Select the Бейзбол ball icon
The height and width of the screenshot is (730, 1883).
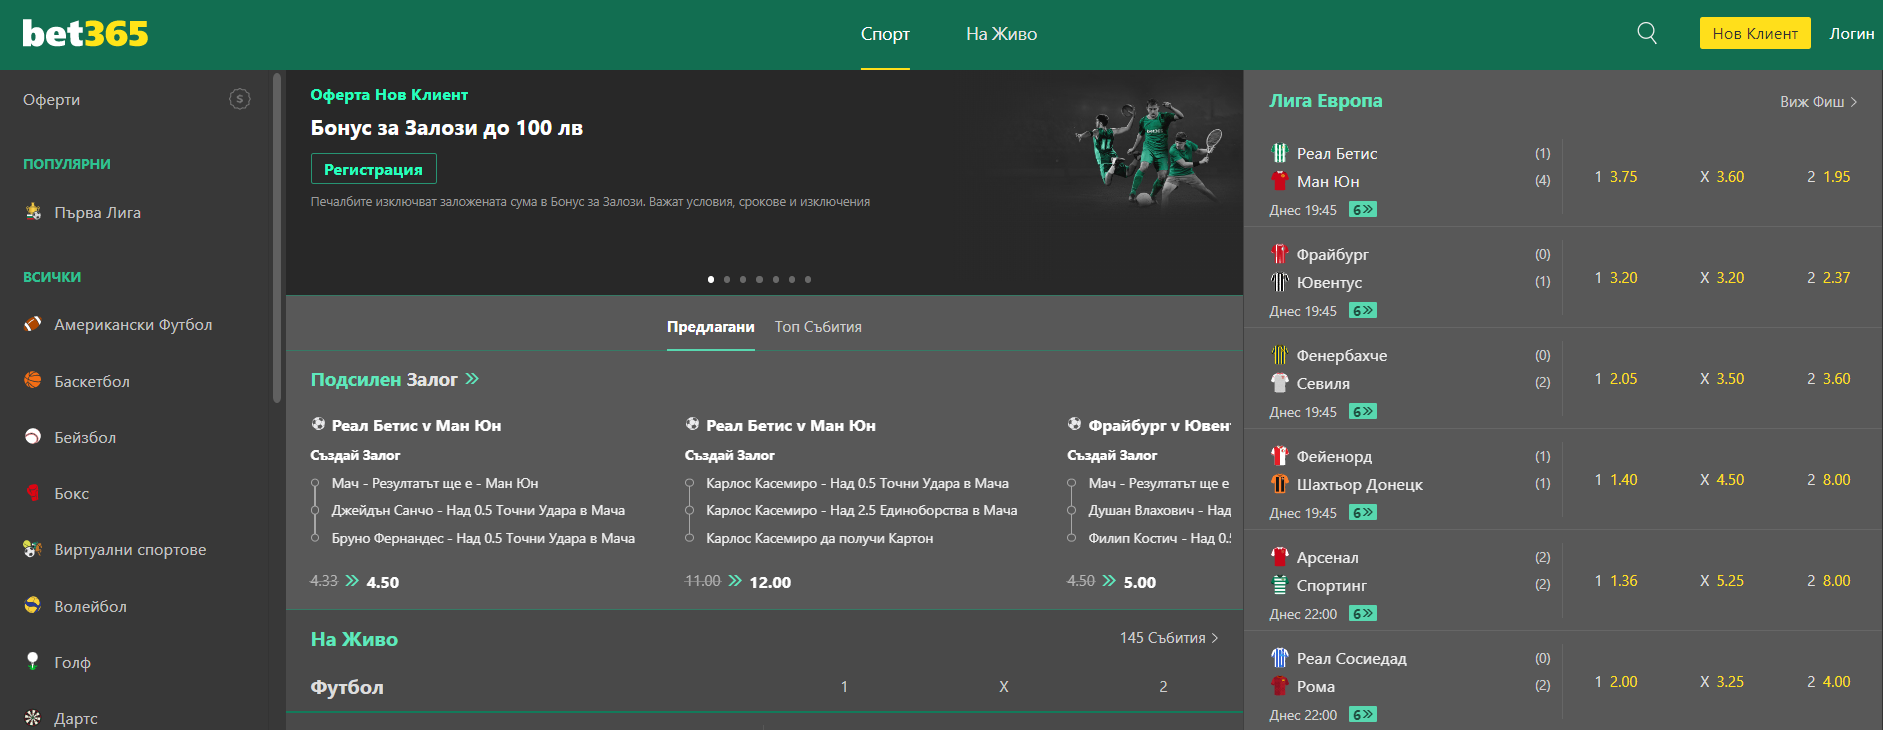(33, 437)
